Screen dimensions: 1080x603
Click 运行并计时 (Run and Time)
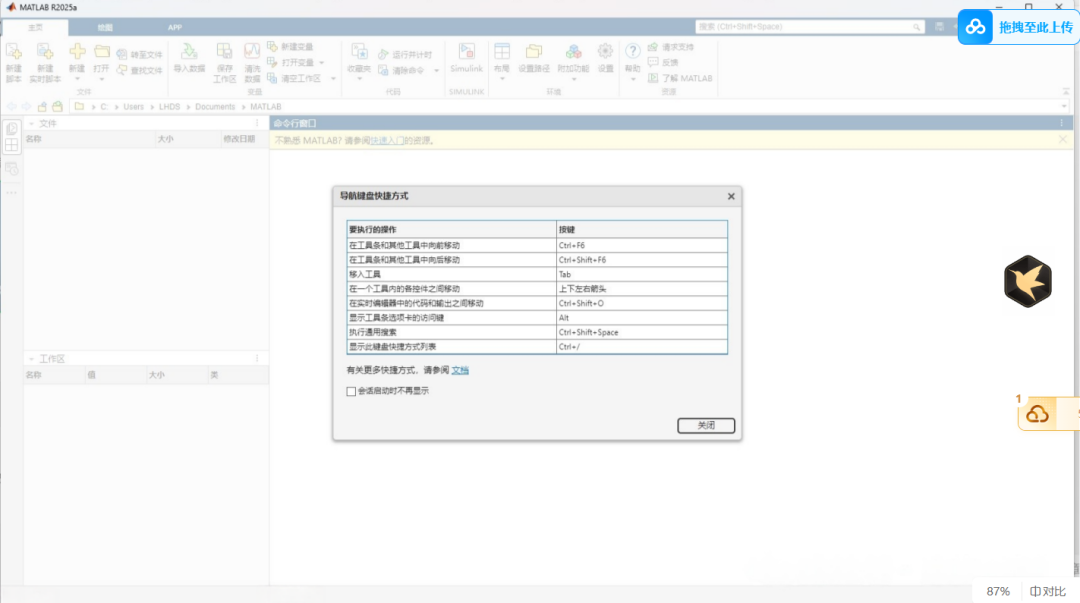pos(405,54)
